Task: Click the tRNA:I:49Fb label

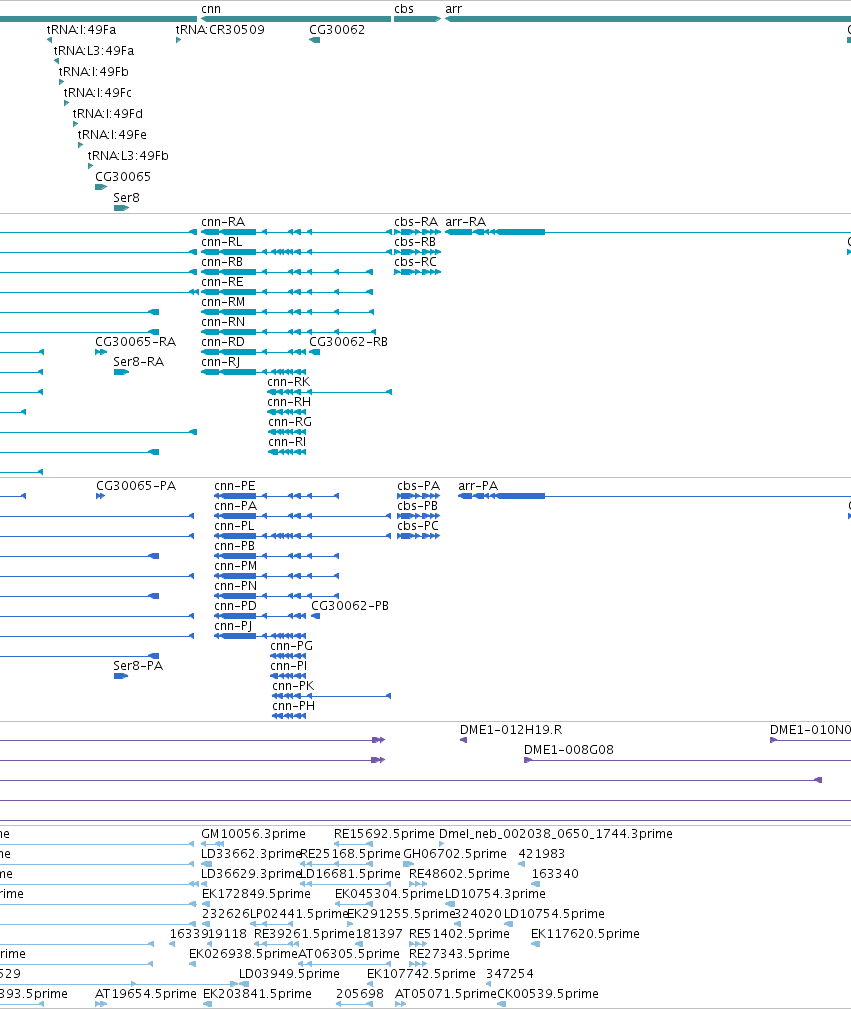Action: (x=93, y=71)
